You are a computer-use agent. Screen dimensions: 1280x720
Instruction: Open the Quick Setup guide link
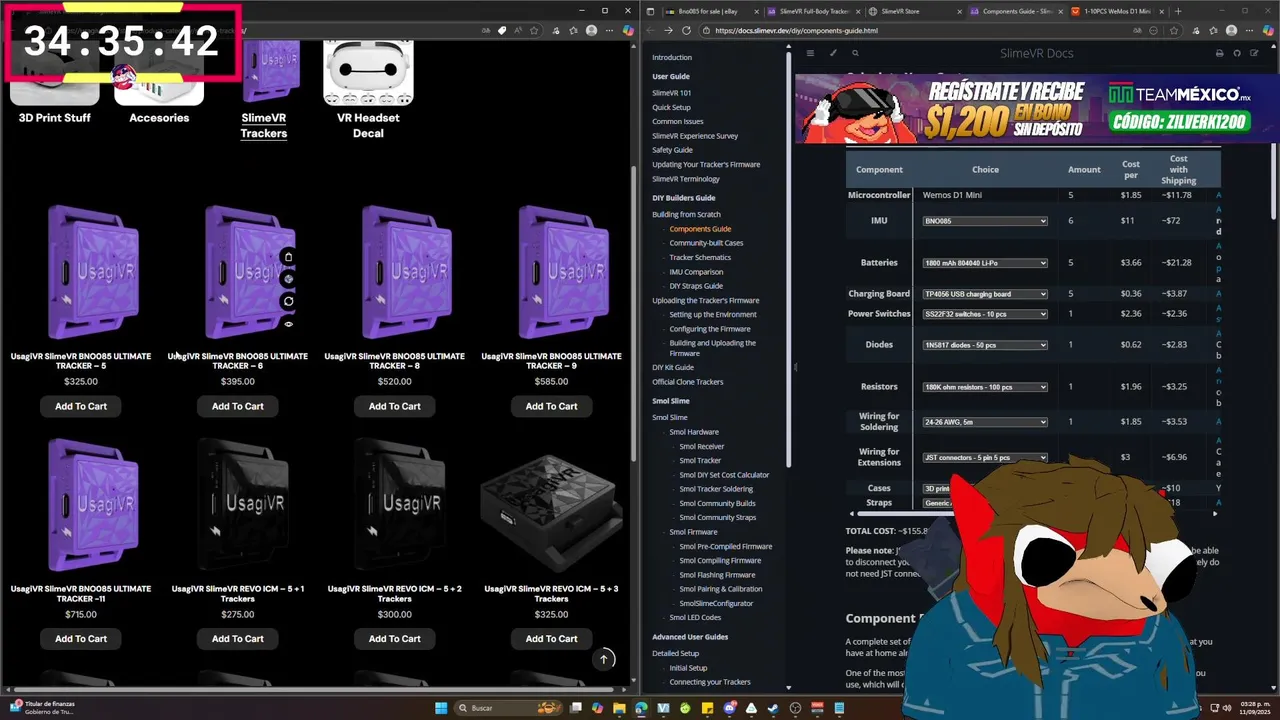tap(671, 107)
